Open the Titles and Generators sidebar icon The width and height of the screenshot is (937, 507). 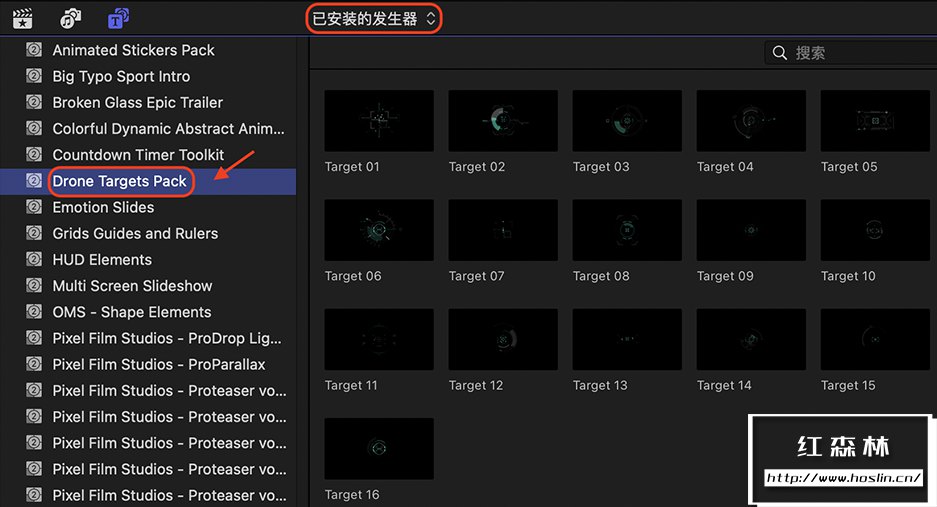tap(118, 19)
